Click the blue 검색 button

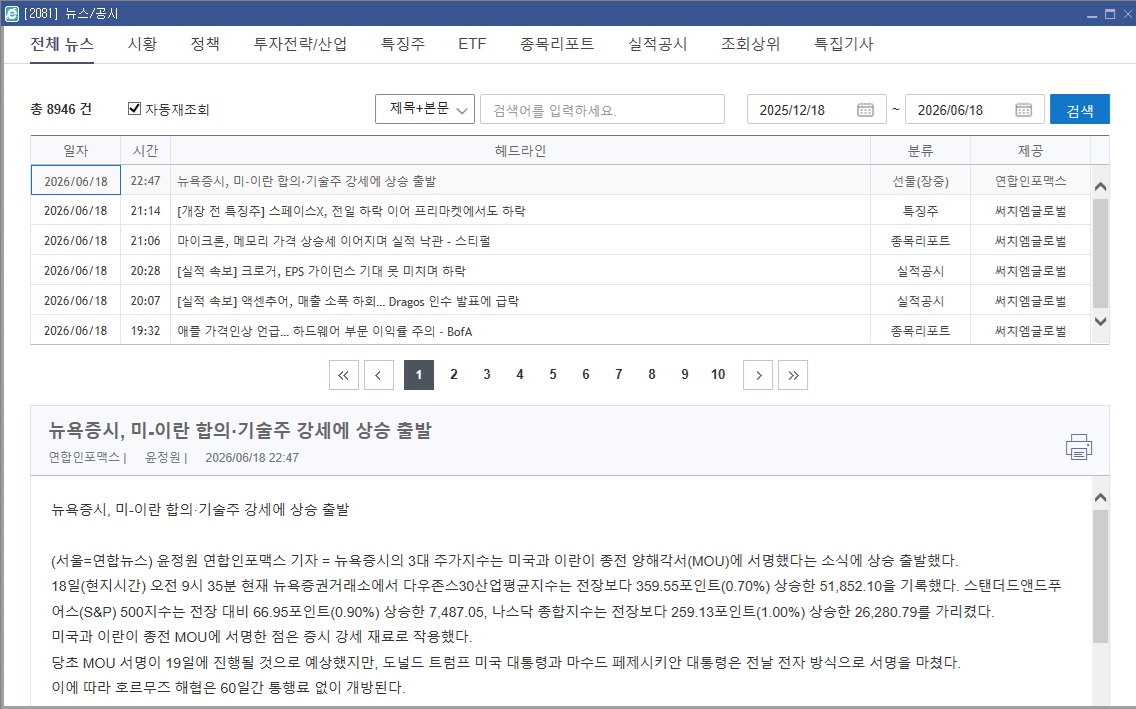point(1079,109)
